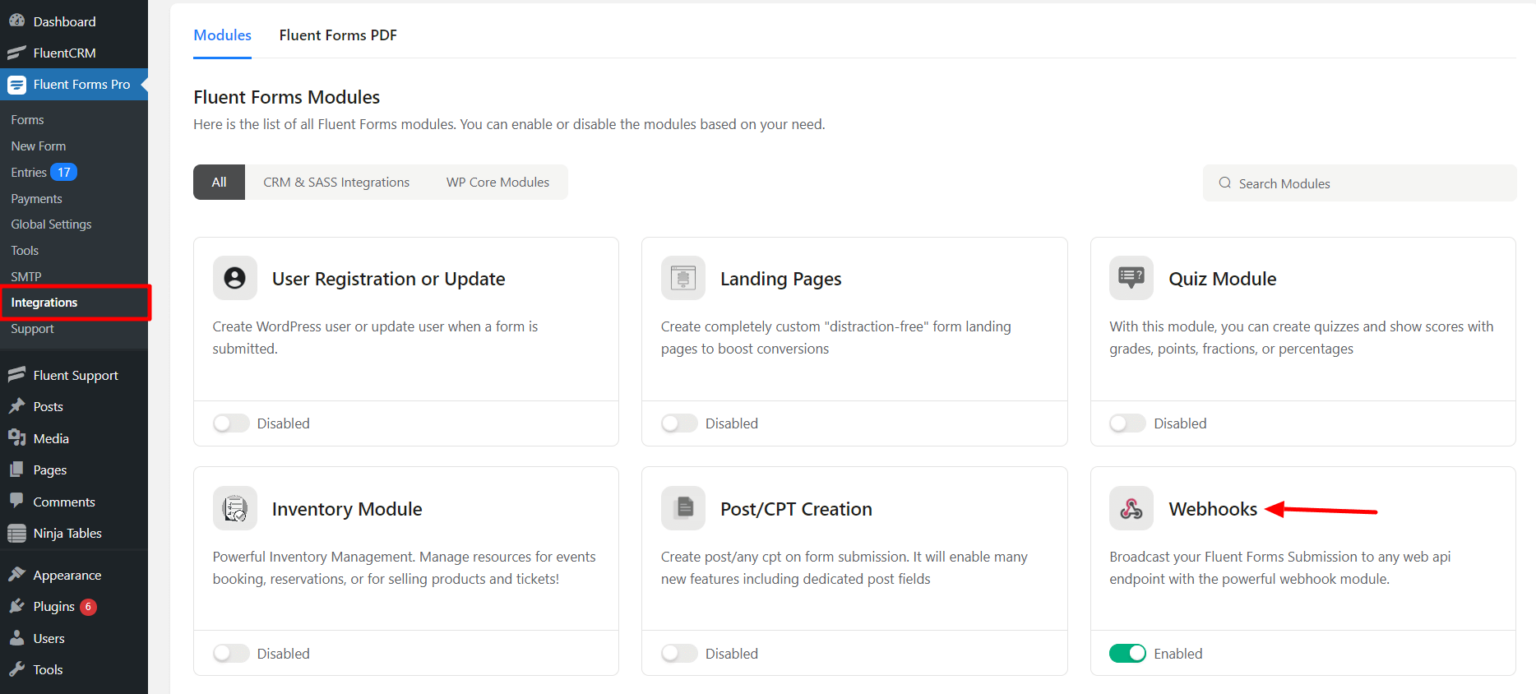Image resolution: width=1536 pixels, height=694 pixels.
Task: Click the search magnifier in Search Modules field
Action: click(x=1225, y=183)
